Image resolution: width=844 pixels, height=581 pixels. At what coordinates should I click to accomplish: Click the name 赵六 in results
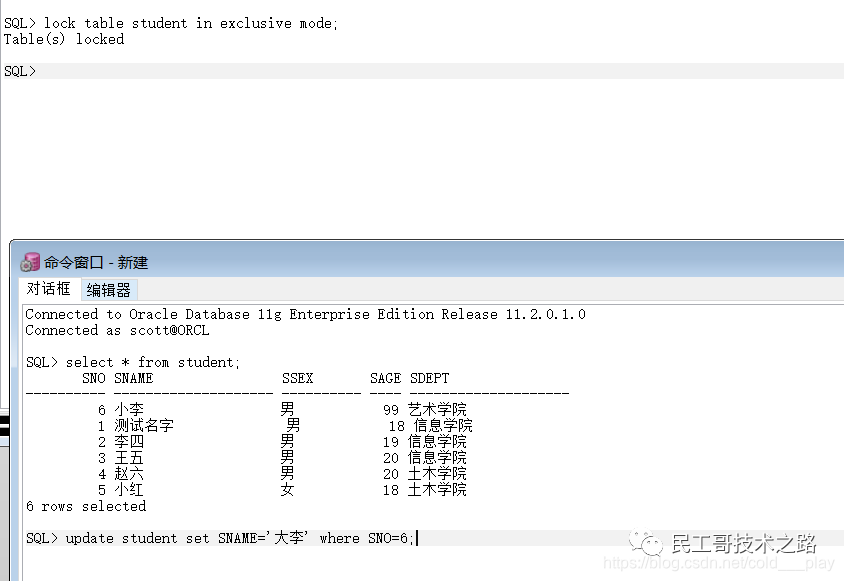(x=129, y=473)
